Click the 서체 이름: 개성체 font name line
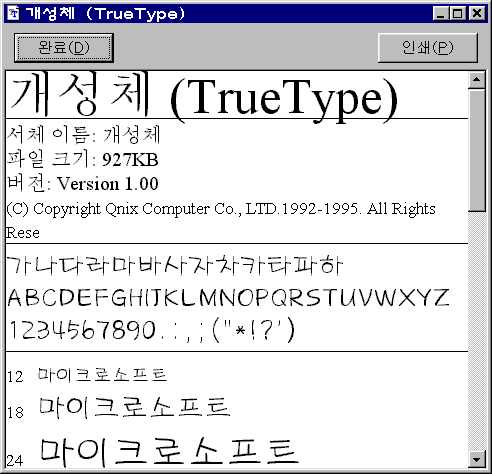Image resolution: width=492 pixels, height=474 pixels. pyautogui.click(x=84, y=135)
